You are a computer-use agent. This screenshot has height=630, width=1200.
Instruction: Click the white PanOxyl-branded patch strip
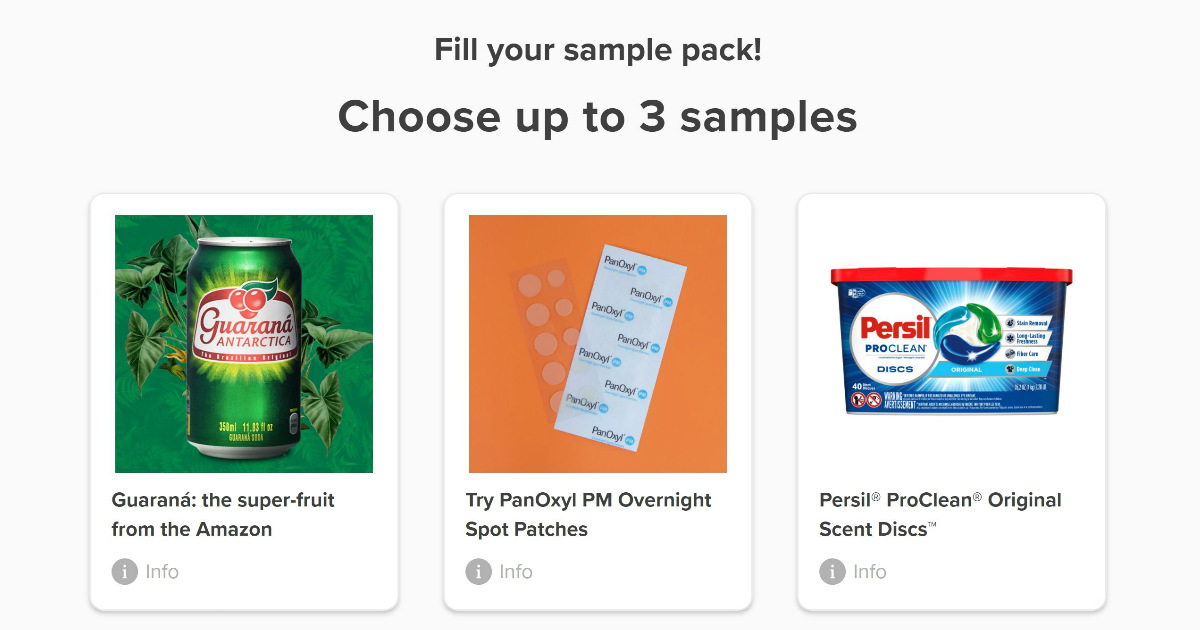pos(632,345)
